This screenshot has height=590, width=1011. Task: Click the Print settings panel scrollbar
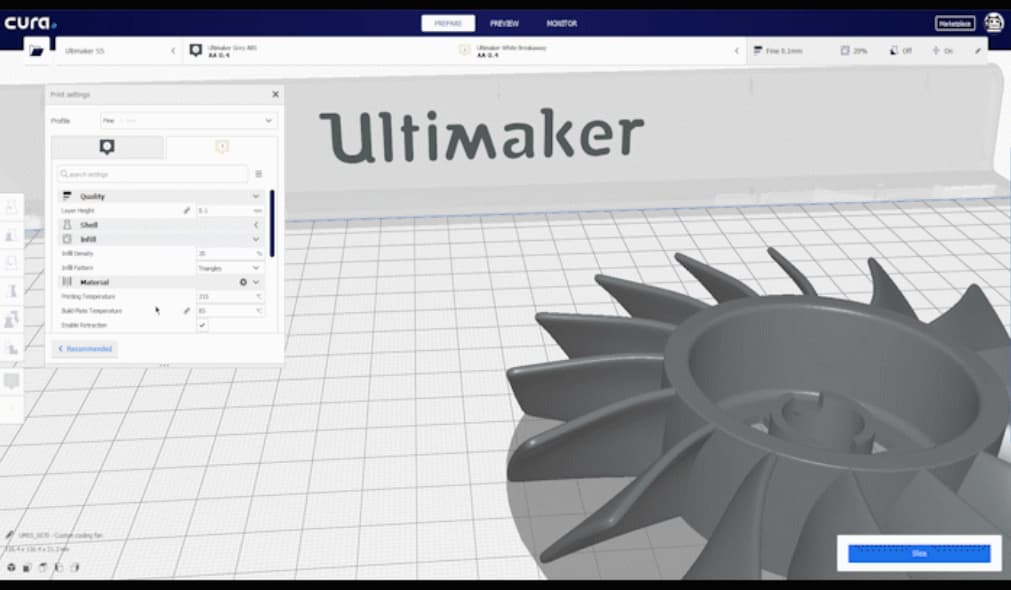pos(272,223)
